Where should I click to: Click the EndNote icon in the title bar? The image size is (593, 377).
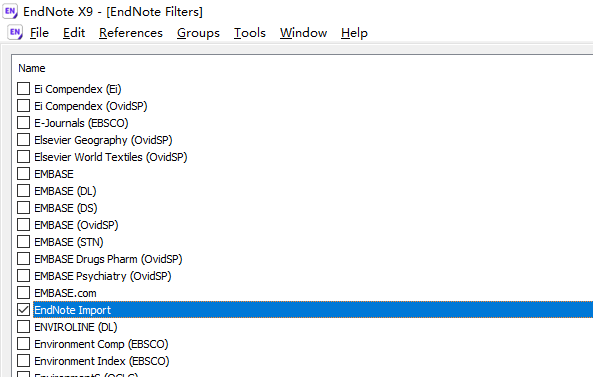pos(10,11)
